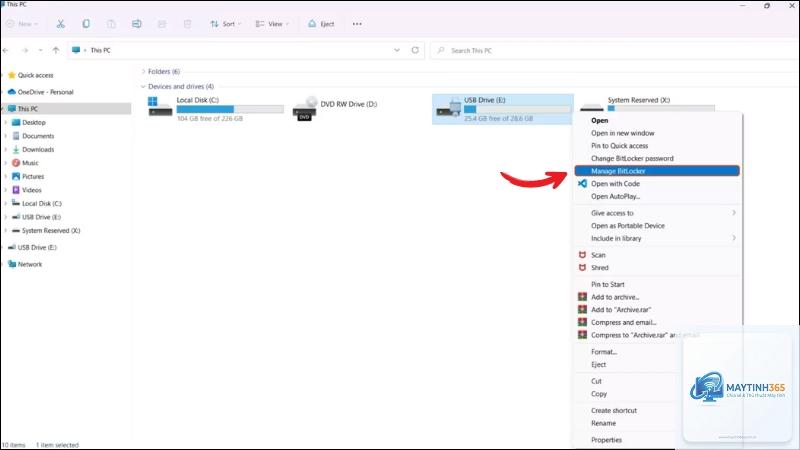Open Videos in the navigation pane
Viewport: 800px width, 450px height.
[27, 190]
